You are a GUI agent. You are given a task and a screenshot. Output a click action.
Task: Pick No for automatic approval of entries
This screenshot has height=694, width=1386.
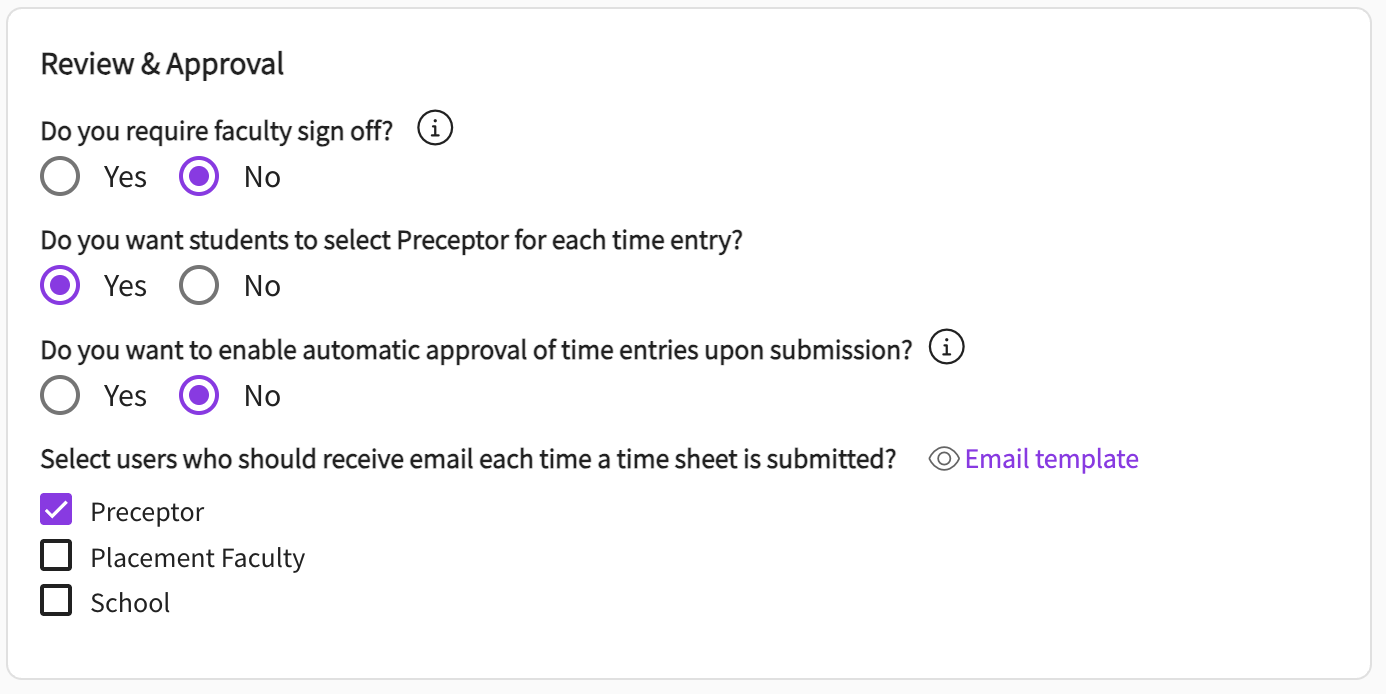click(x=199, y=396)
